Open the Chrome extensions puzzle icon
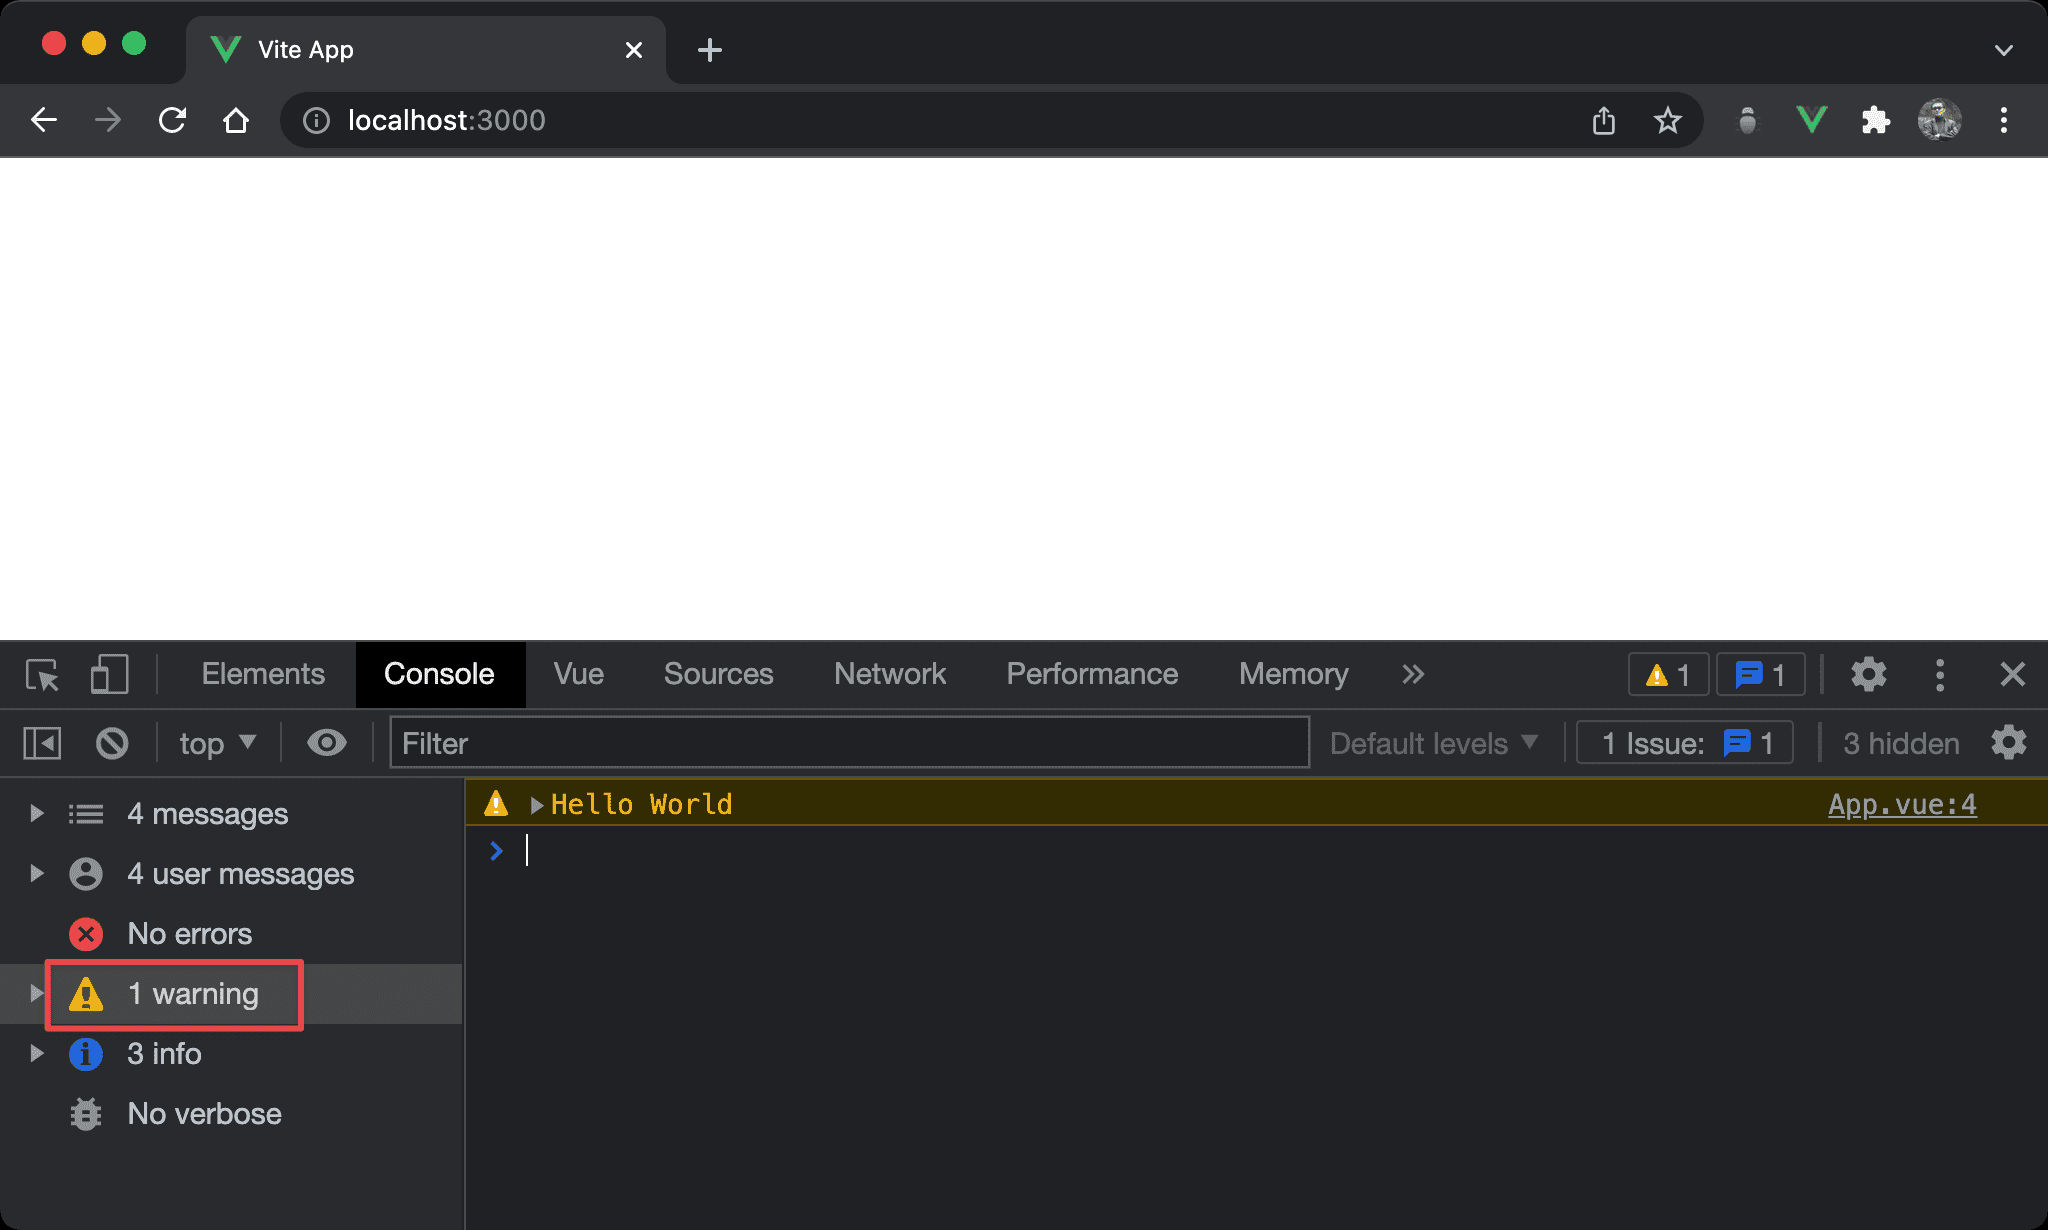This screenshot has height=1230, width=2048. point(1875,121)
